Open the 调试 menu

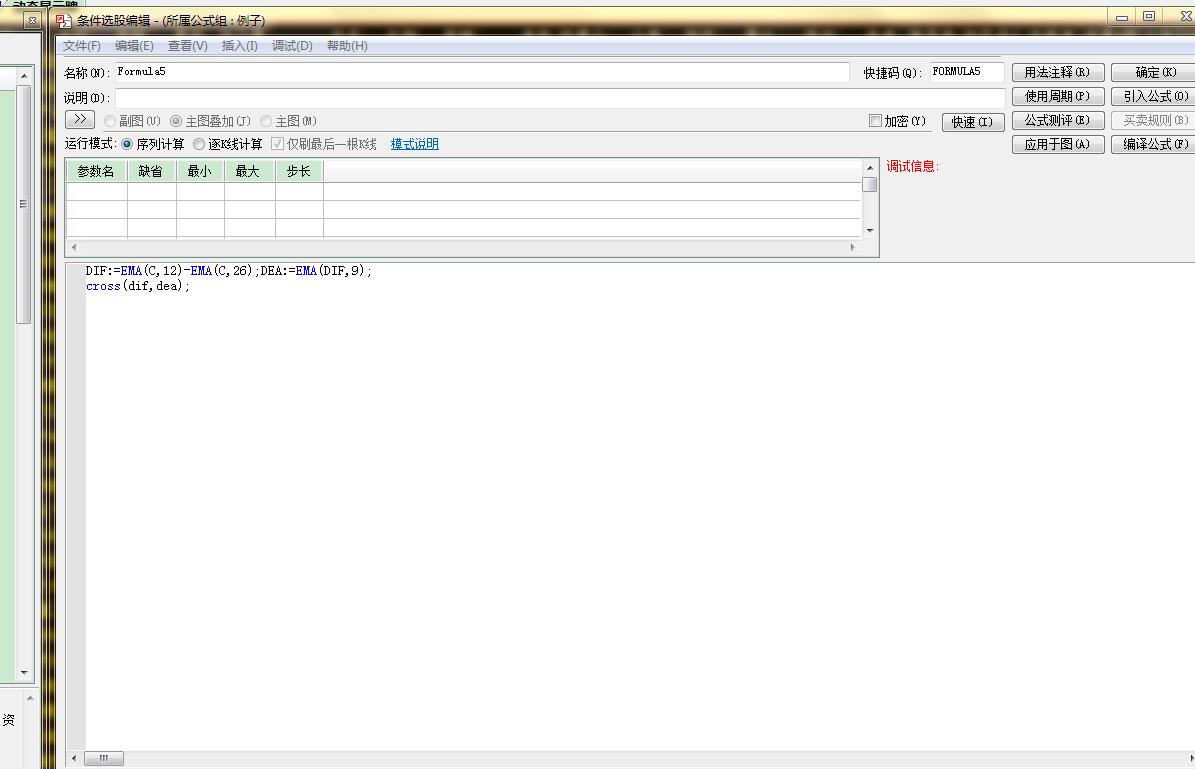[292, 46]
